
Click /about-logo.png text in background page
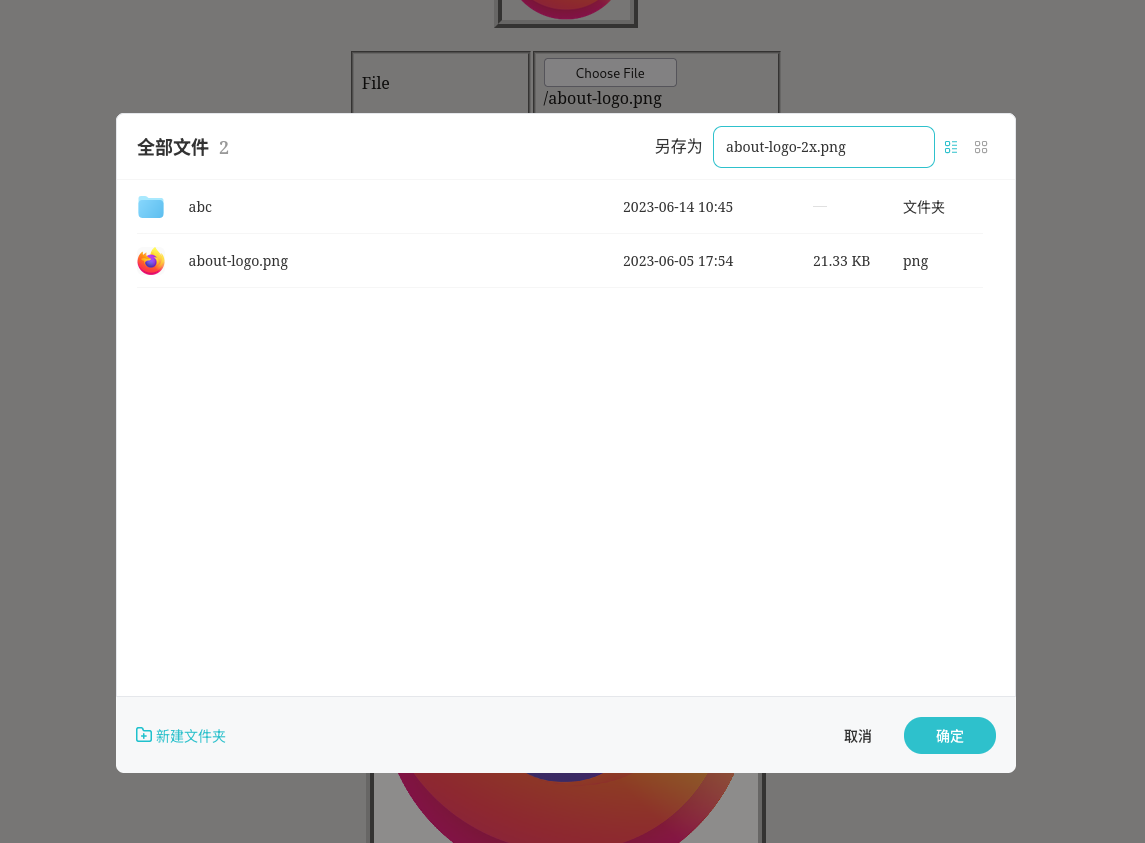[602, 99]
